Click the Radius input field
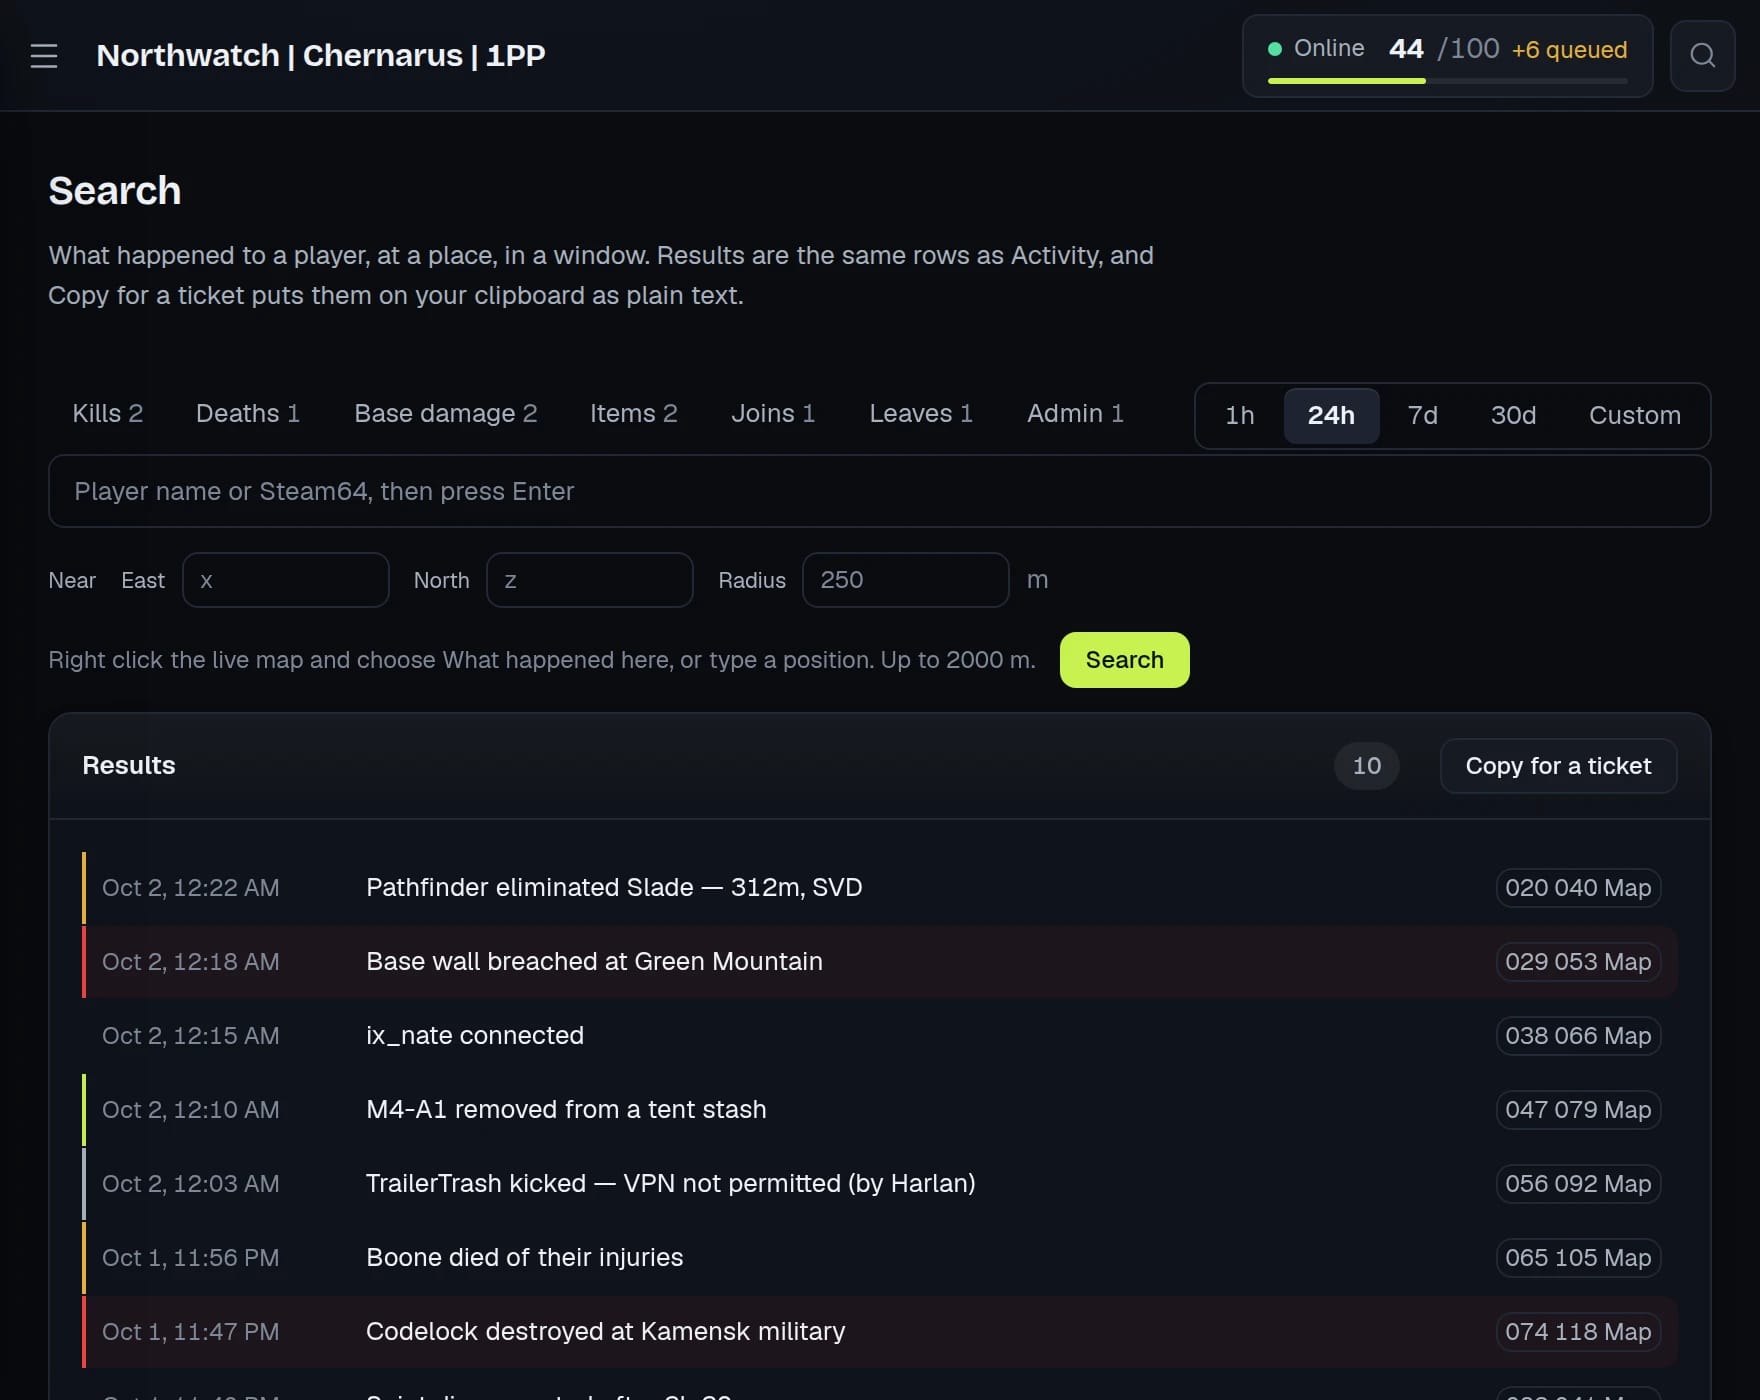This screenshot has height=1400, width=1760. click(x=906, y=580)
